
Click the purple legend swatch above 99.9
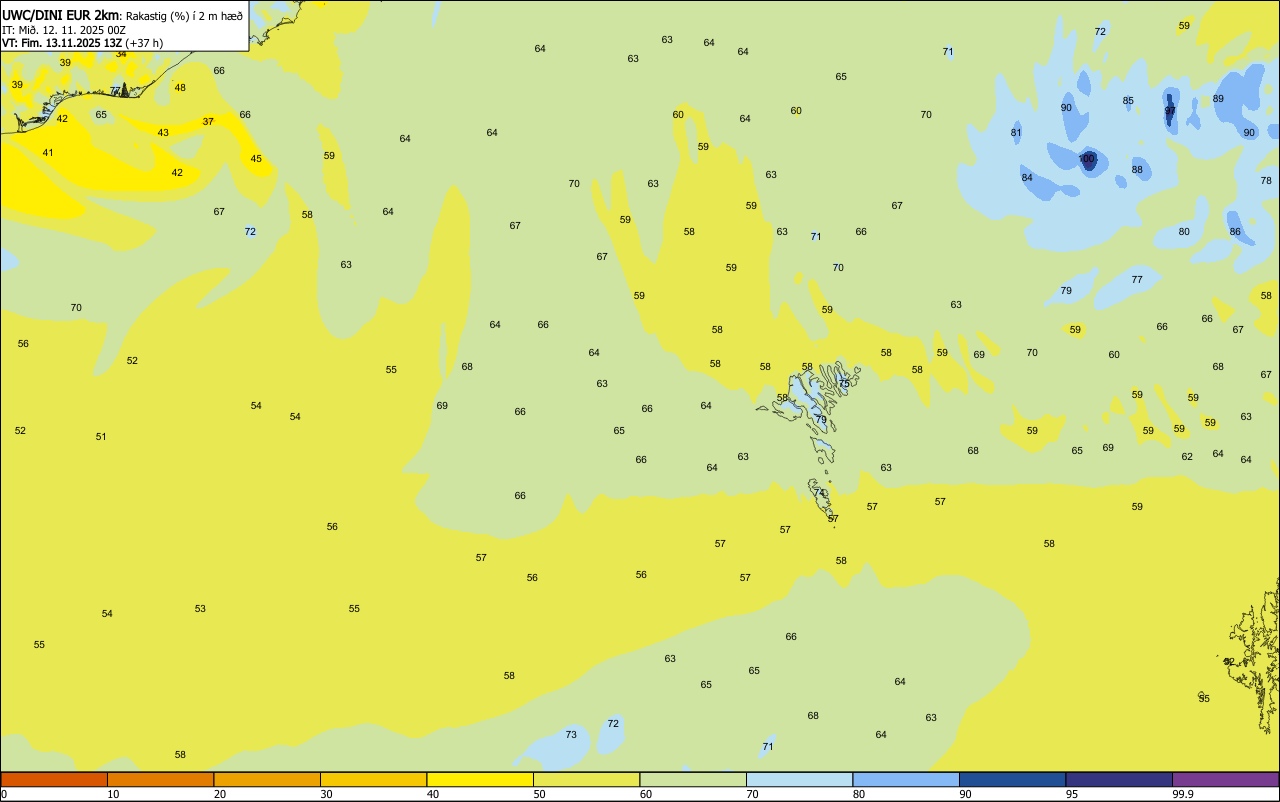tap(1225, 779)
